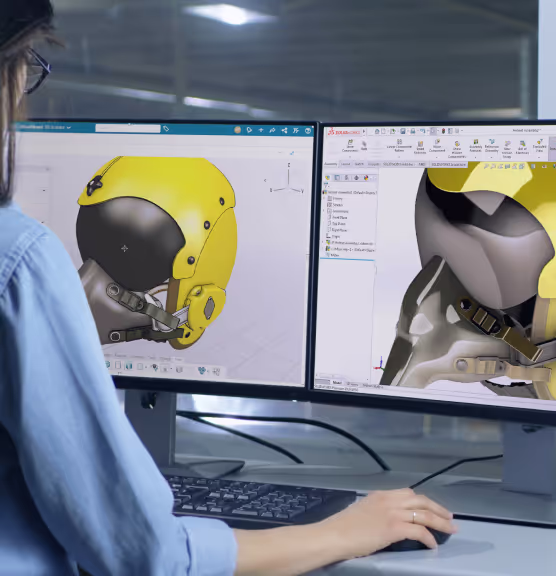This screenshot has width=556, height=576.
Task: Open the Reference Geometry dropdown
Action: pos(492,146)
